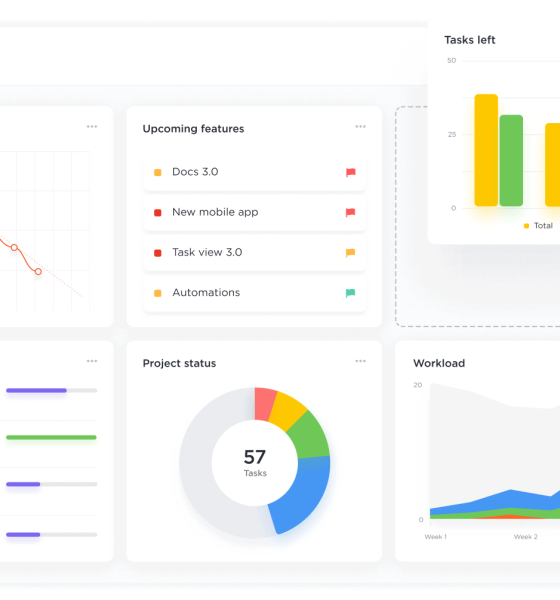Viewport: 560px width, 600px height.
Task: Open Project status card options menu
Action: click(360, 361)
